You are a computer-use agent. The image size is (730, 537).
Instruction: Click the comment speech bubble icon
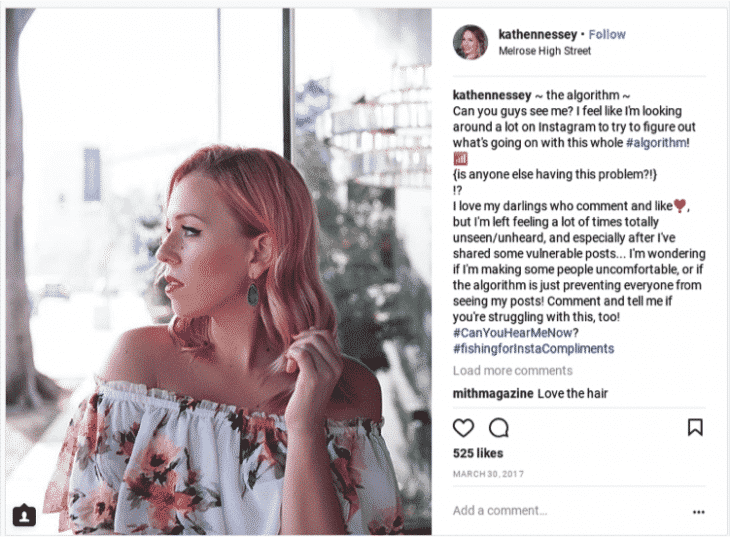pyautogui.click(x=499, y=428)
